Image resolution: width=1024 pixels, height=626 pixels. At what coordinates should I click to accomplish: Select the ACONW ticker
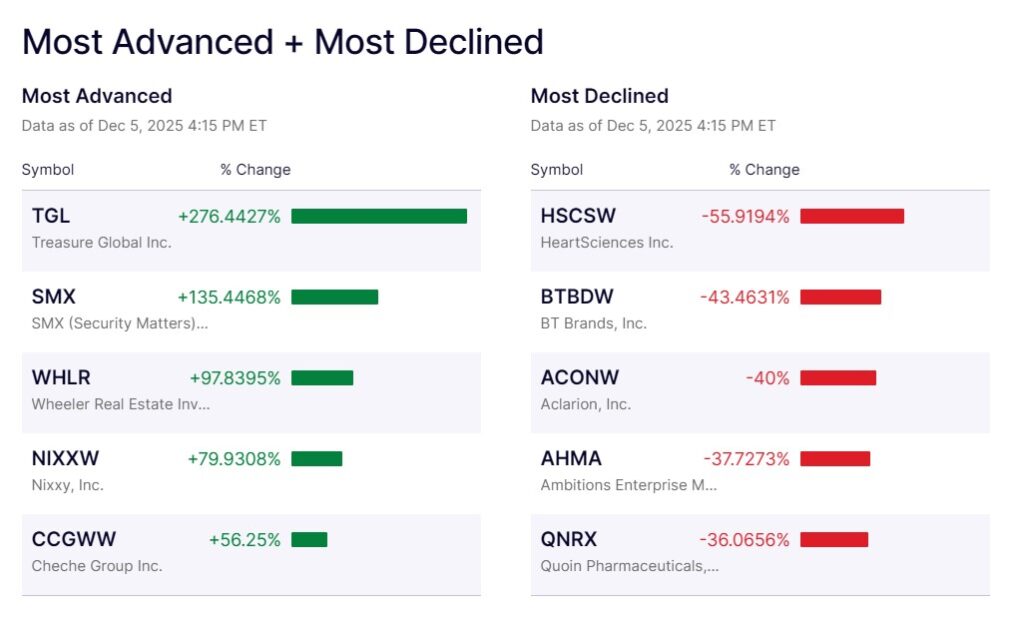(x=580, y=378)
